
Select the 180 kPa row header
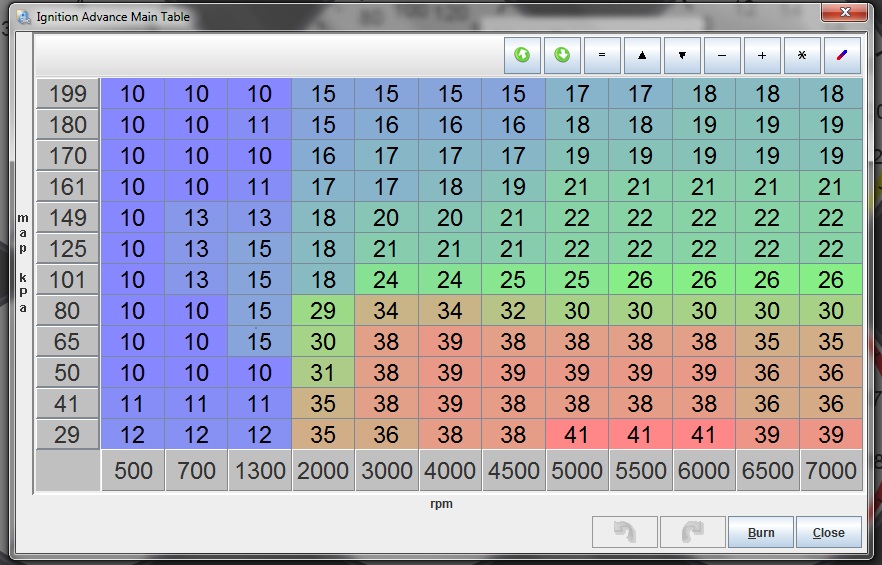click(x=68, y=124)
